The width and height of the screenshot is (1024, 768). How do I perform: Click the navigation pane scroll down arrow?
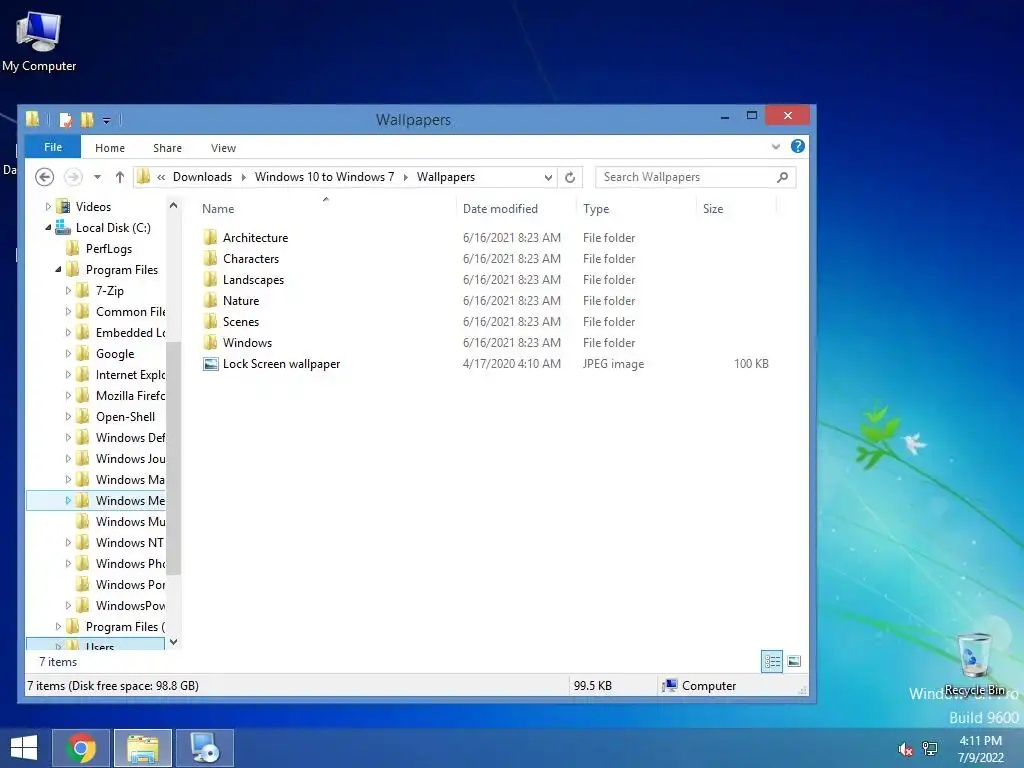[173, 642]
